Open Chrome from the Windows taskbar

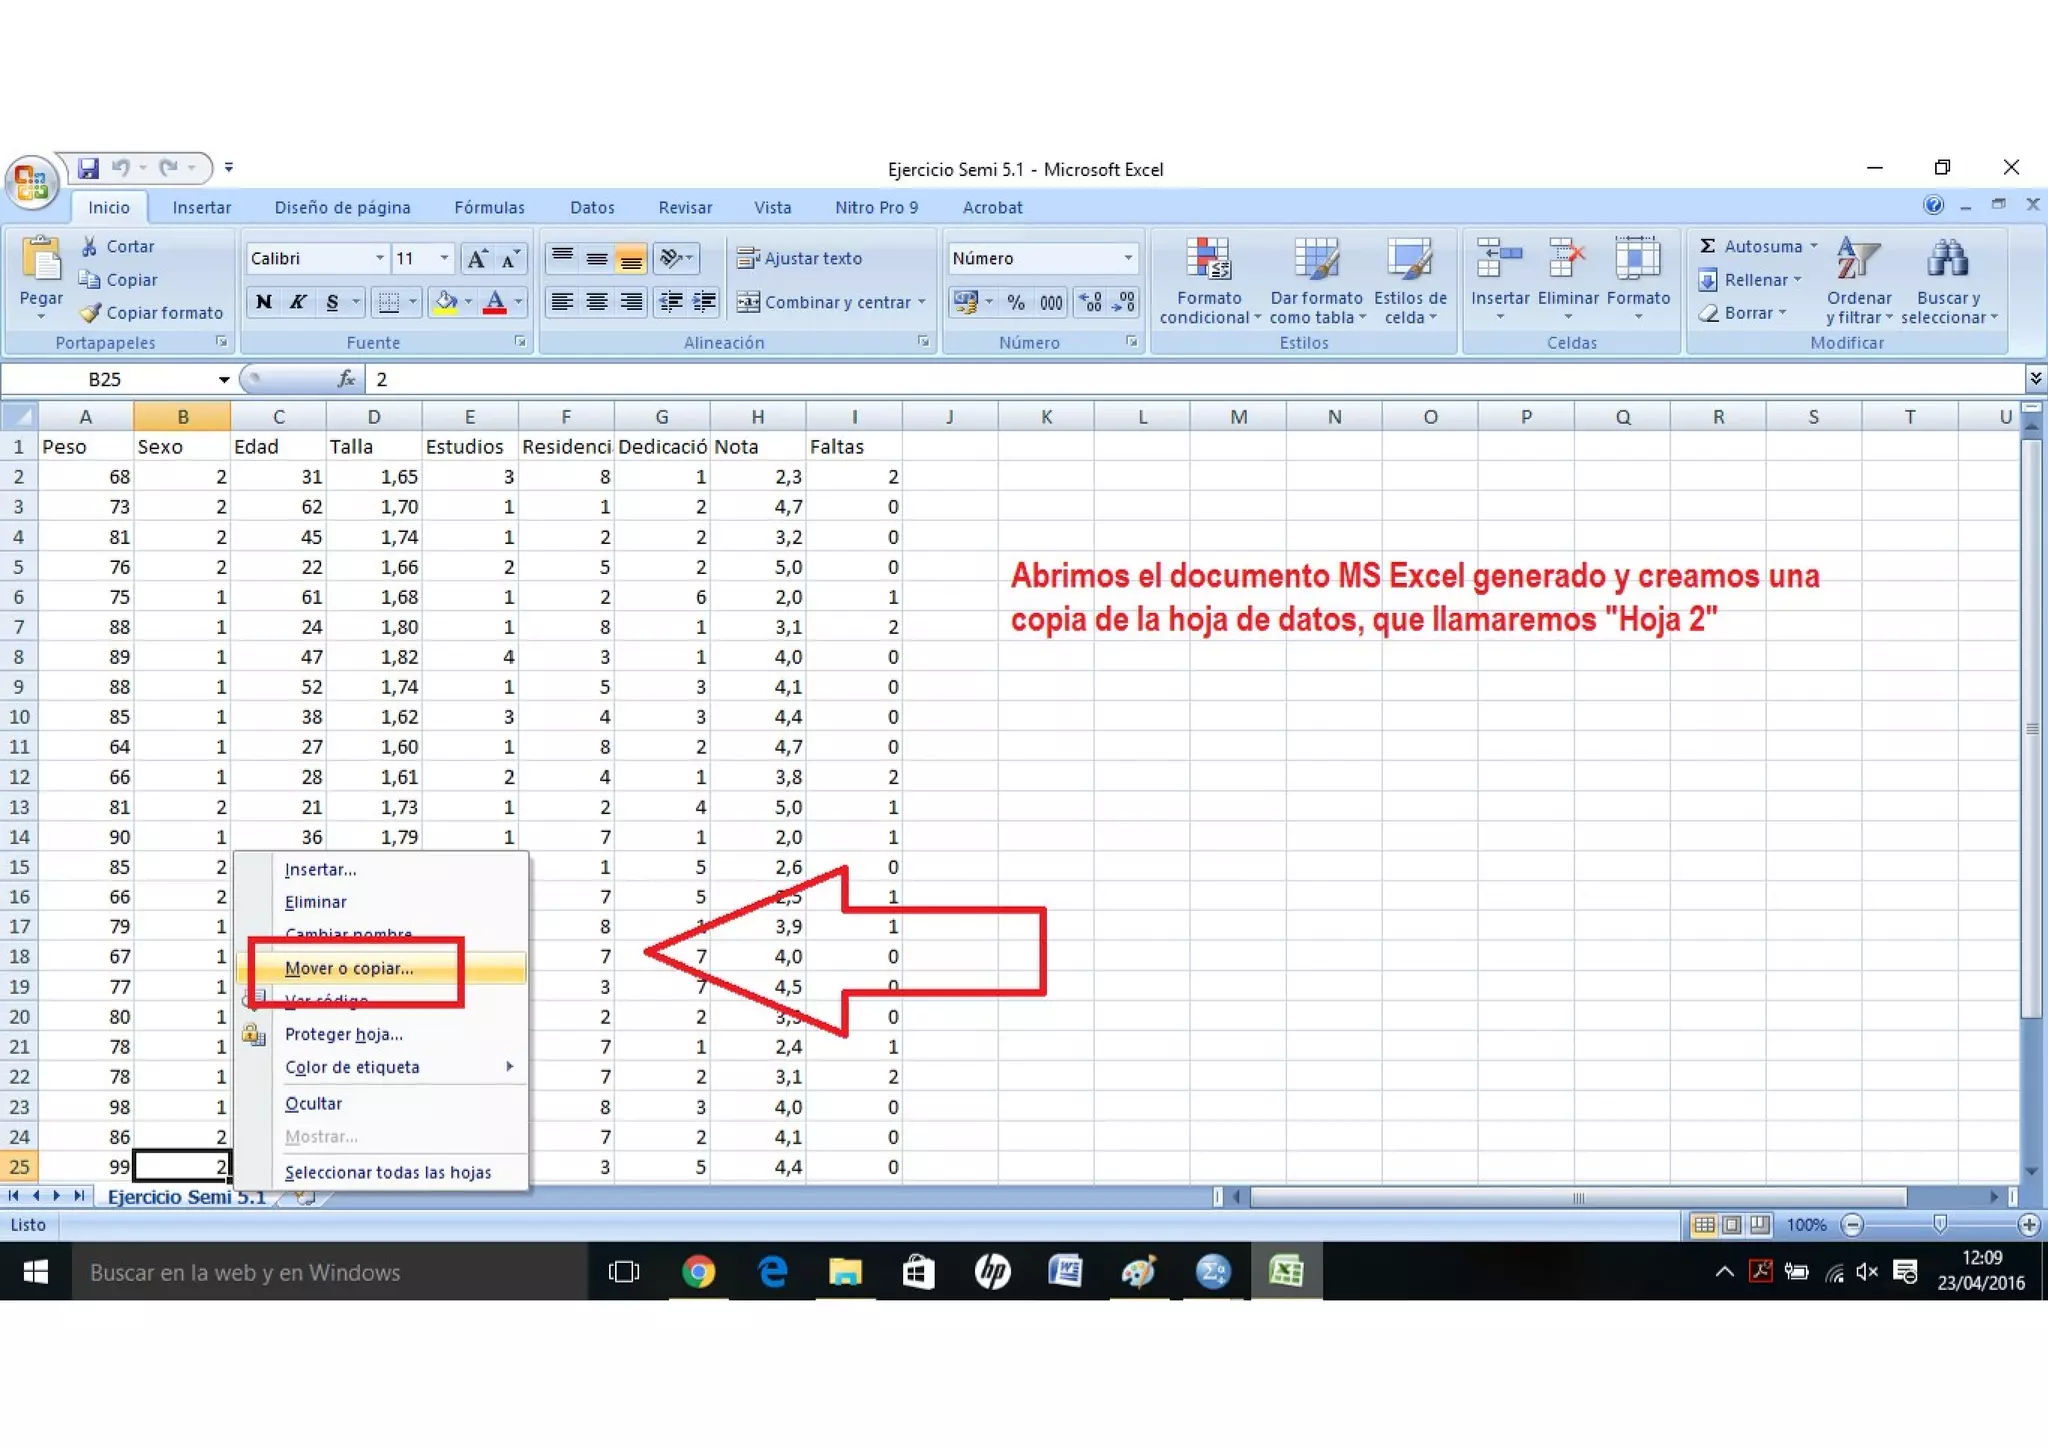(x=698, y=1272)
